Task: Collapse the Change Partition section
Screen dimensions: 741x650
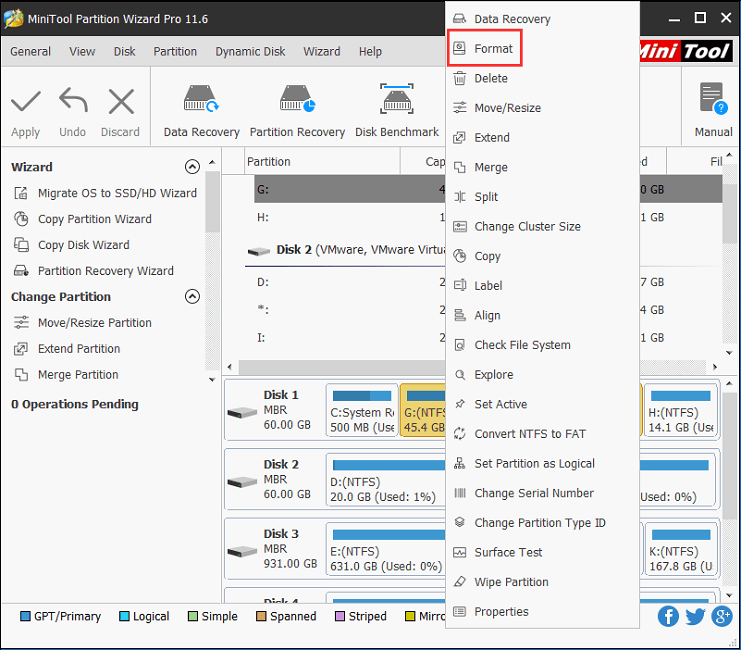Action: click(192, 297)
